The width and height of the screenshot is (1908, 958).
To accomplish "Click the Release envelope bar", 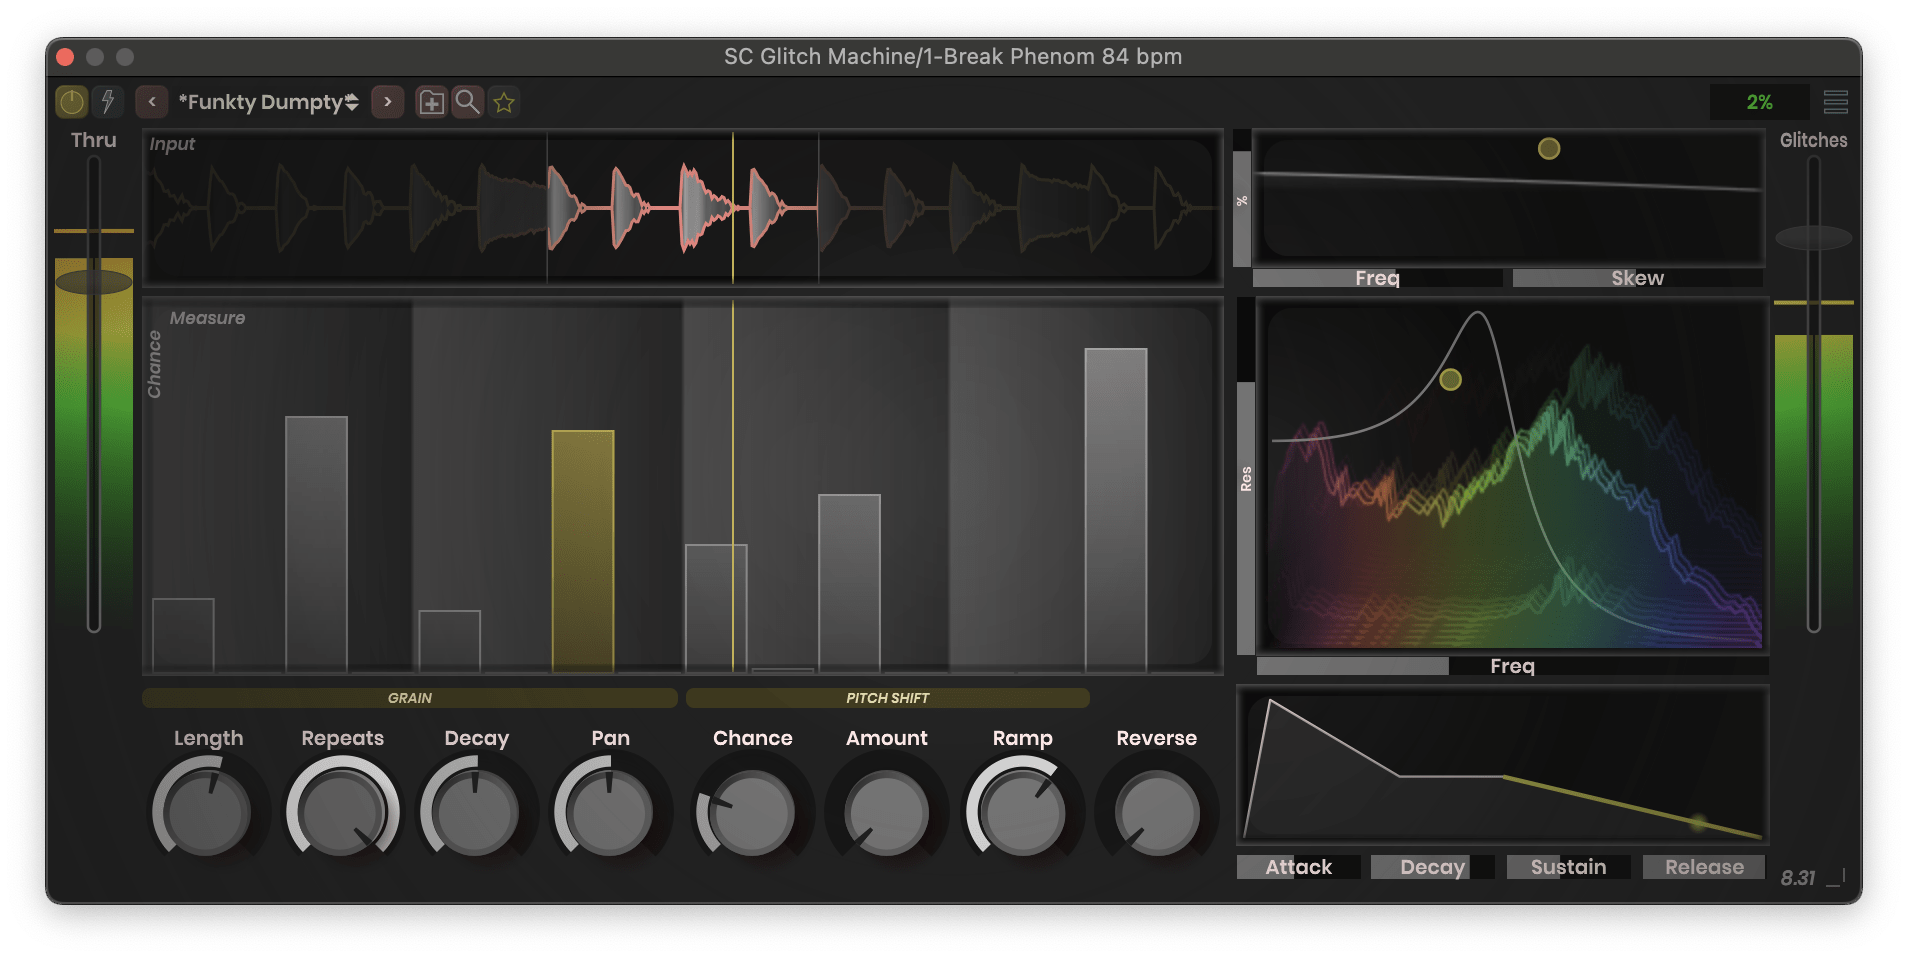I will [1704, 867].
